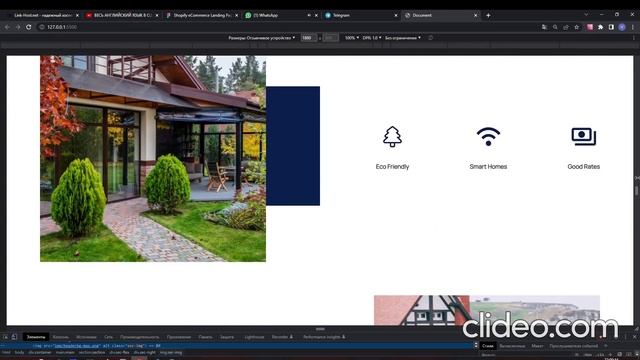Activate the inspect element picker in DevTools
640x360 pixels.
(x=5, y=337)
